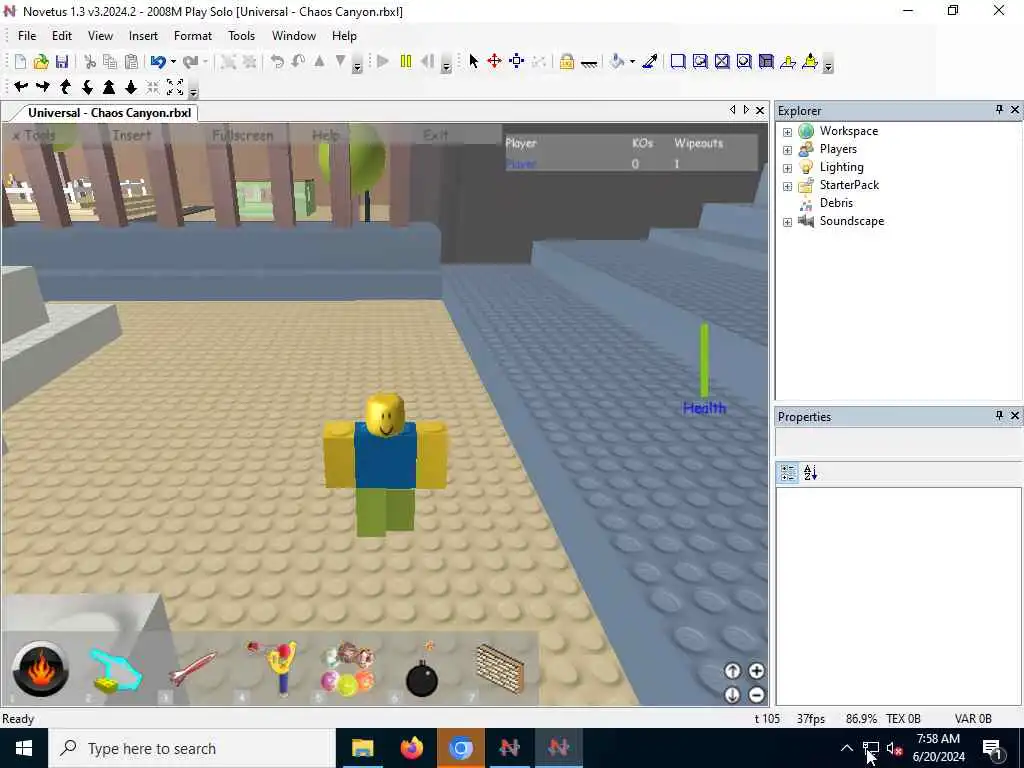The height and width of the screenshot is (768, 1024).
Task: Select the Workspace item in Explorer
Action: click(849, 131)
